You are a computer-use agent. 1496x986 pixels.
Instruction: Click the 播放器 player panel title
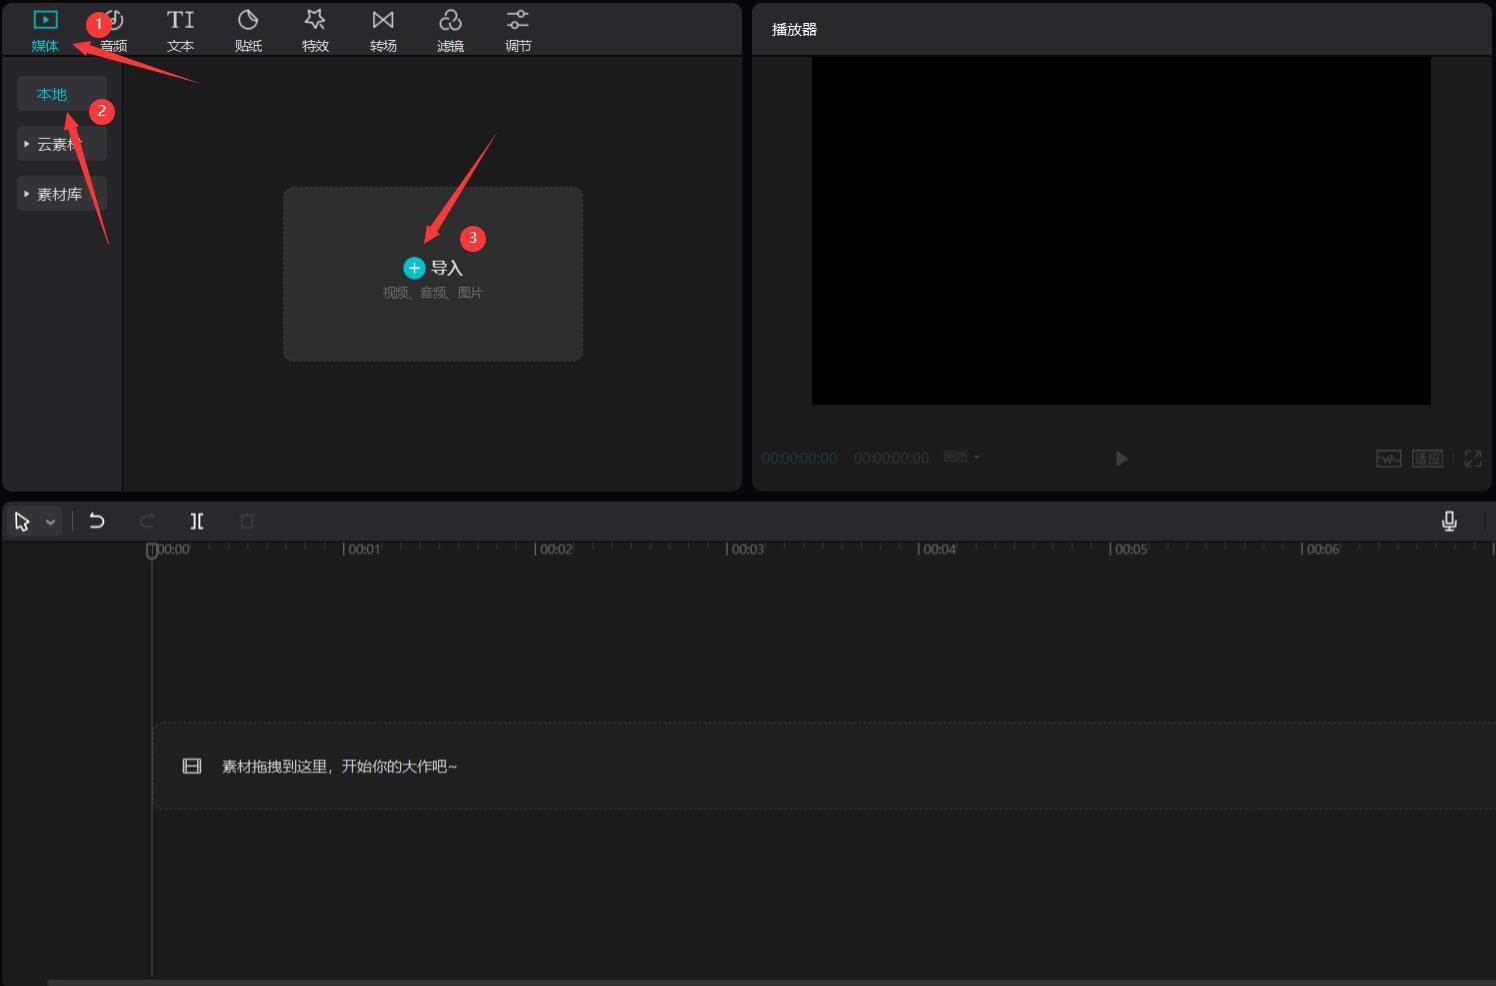pyautogui.click(x=794, y=30)
